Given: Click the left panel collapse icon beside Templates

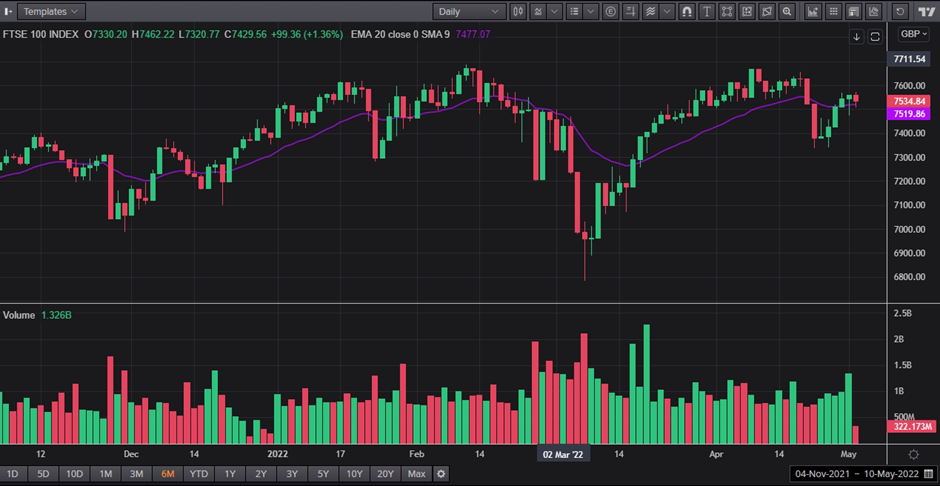Looking at the screenshot, I should tap(8, 11).
